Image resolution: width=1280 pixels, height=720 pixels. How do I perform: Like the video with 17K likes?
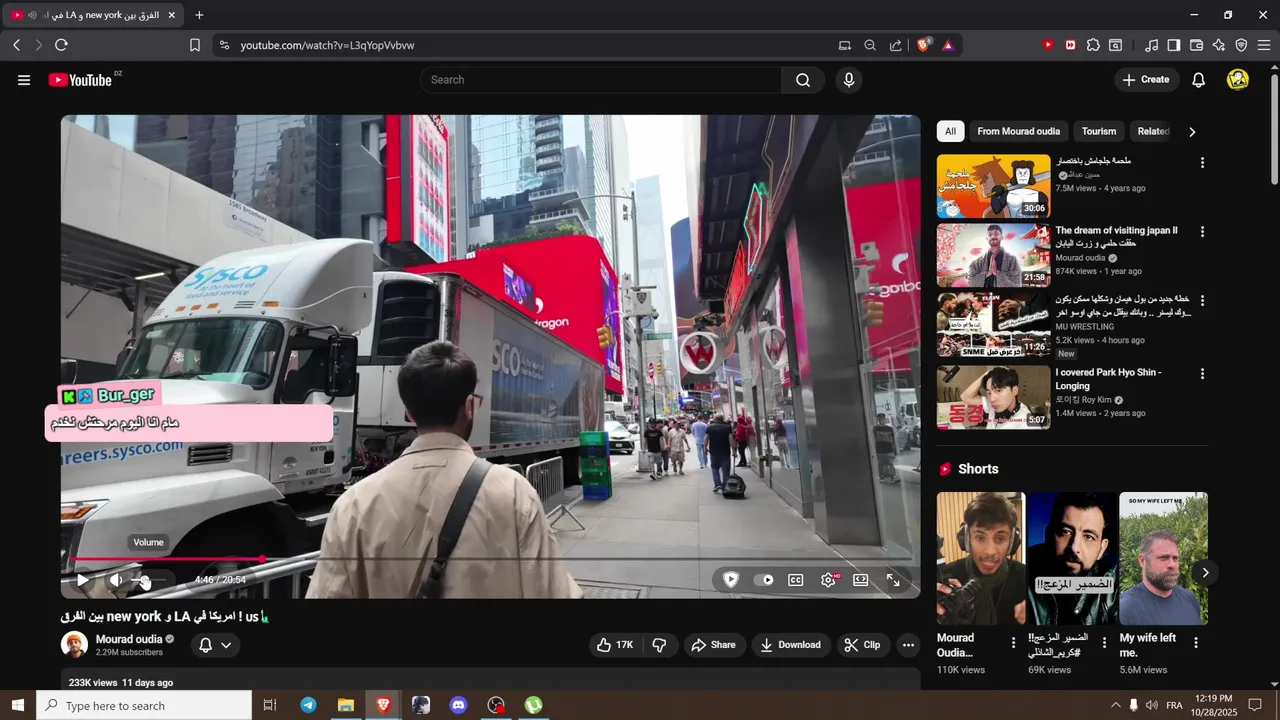[615, 645]
